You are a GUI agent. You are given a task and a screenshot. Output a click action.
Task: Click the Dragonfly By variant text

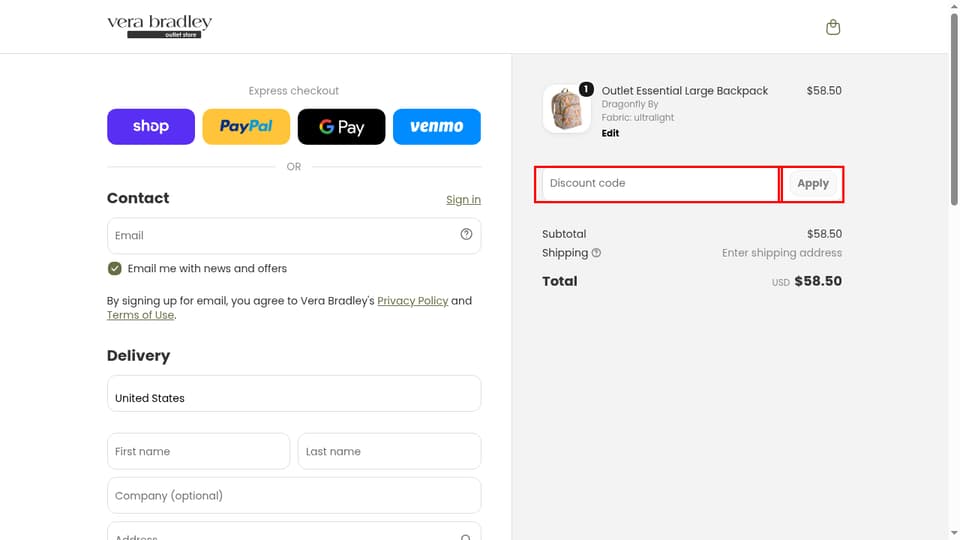[x=629, y=104]
